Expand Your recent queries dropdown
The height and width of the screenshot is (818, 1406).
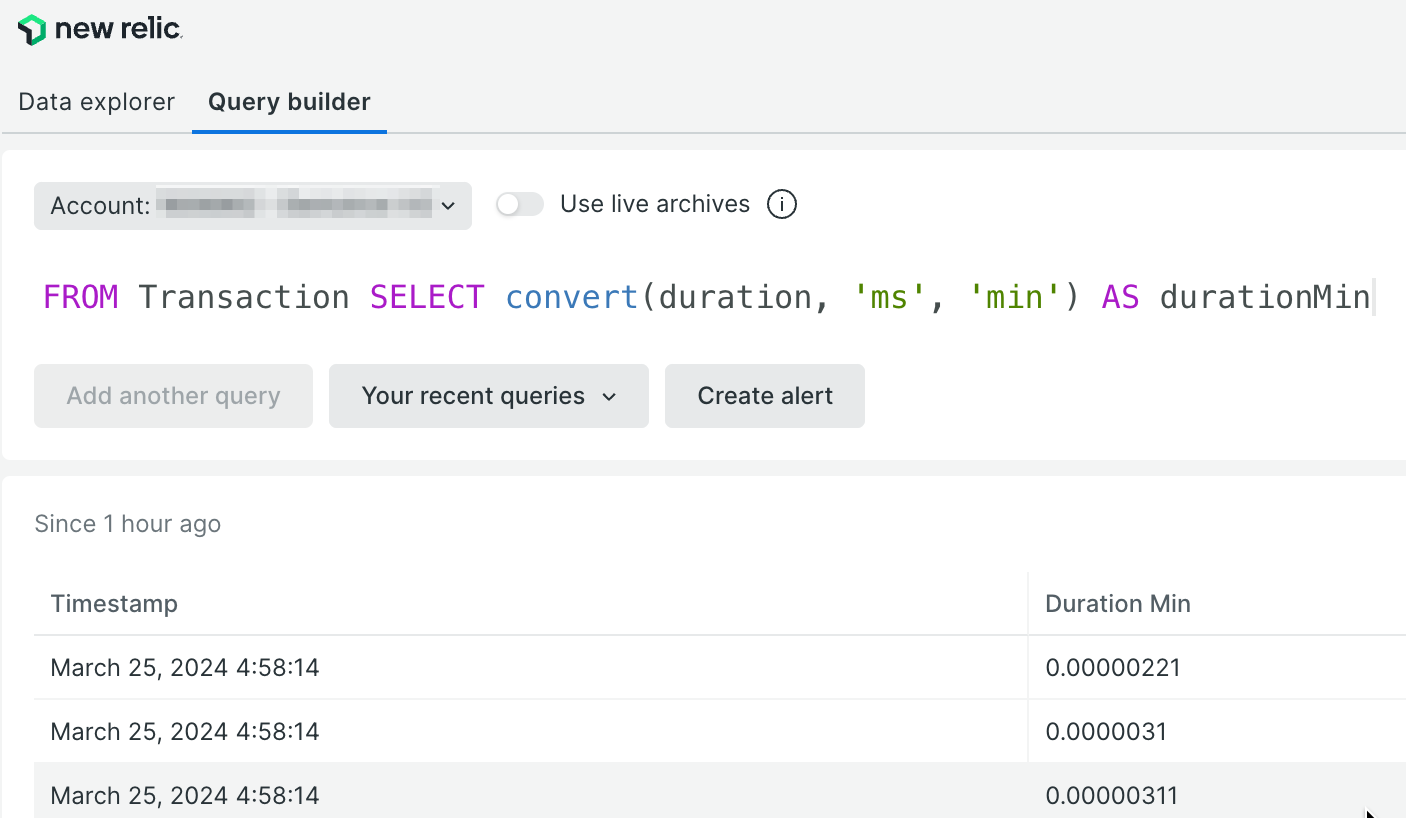coord(489,396)
